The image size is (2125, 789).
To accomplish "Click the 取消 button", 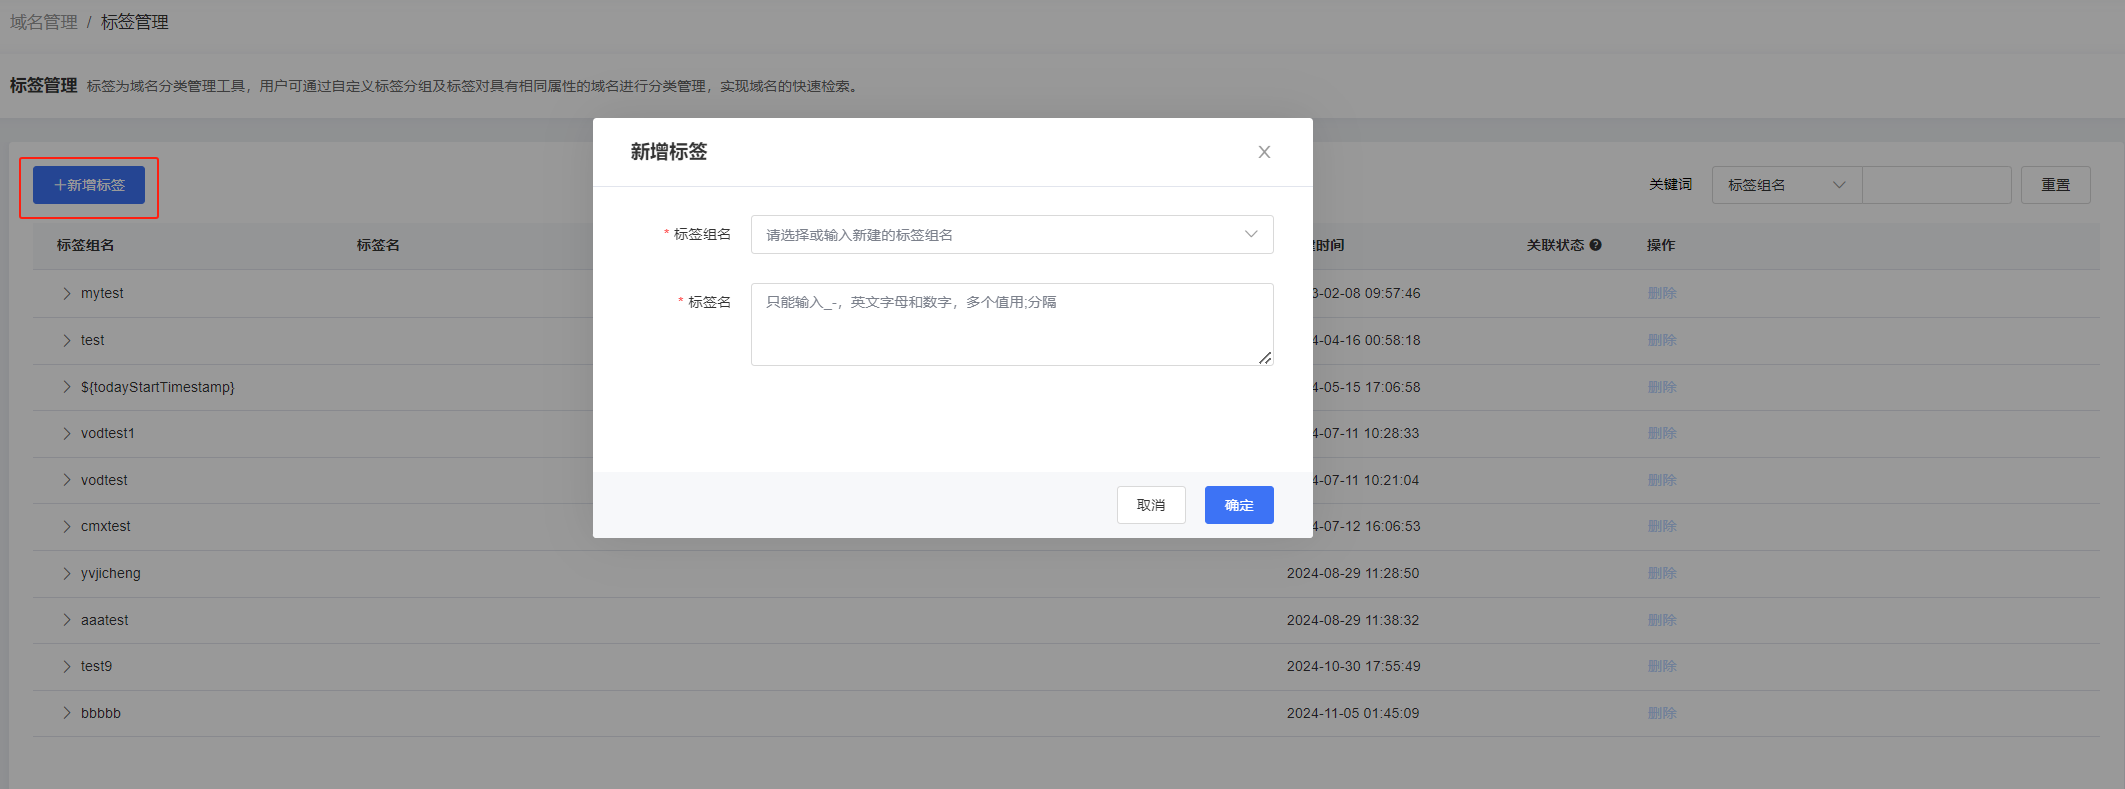I will (1151, 505).
